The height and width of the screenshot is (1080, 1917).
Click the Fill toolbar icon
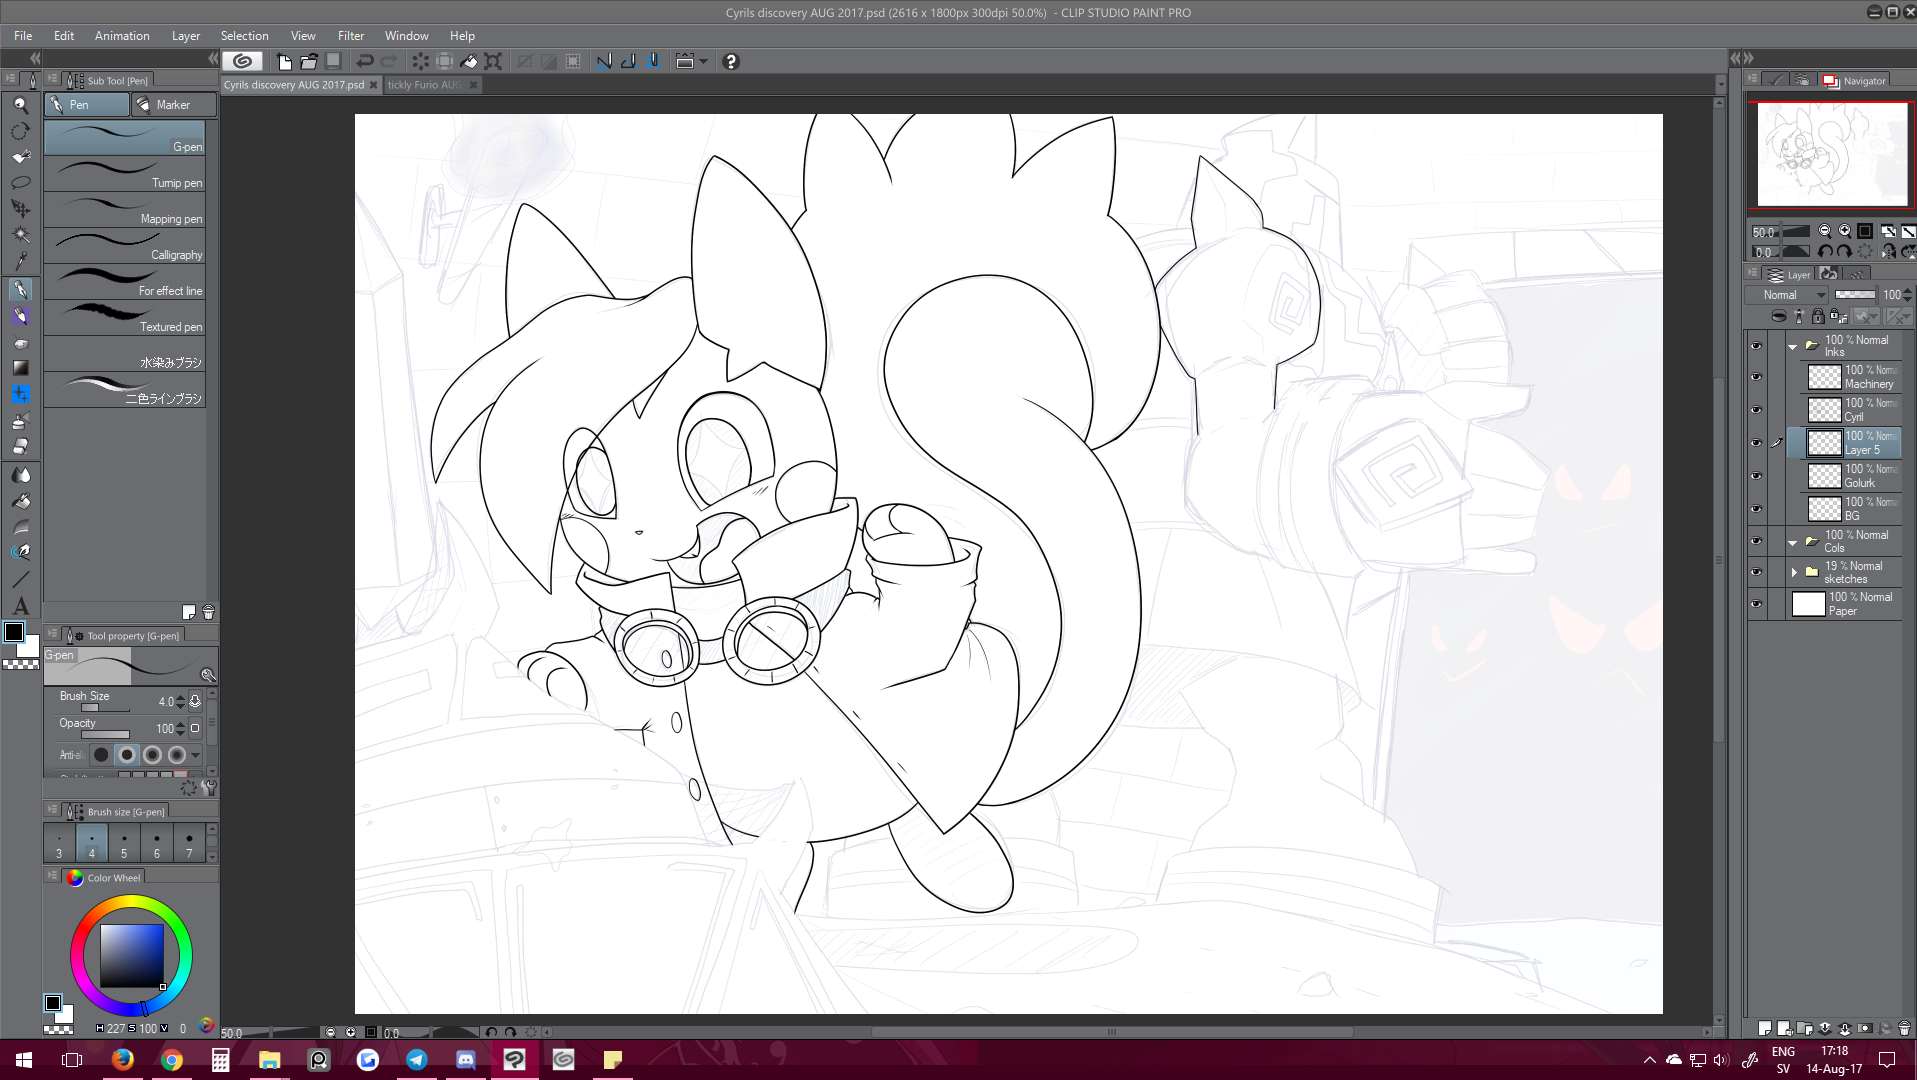pos(469,61)
